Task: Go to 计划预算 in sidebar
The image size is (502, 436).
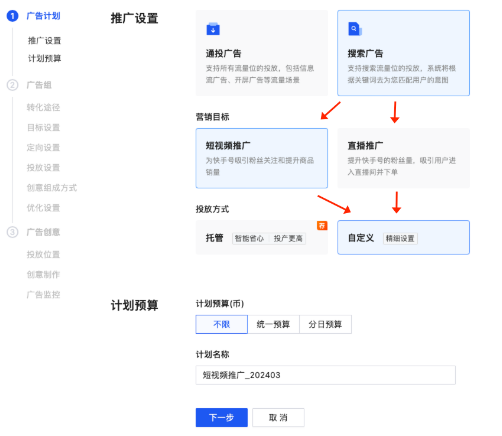Action: (44, 59)
